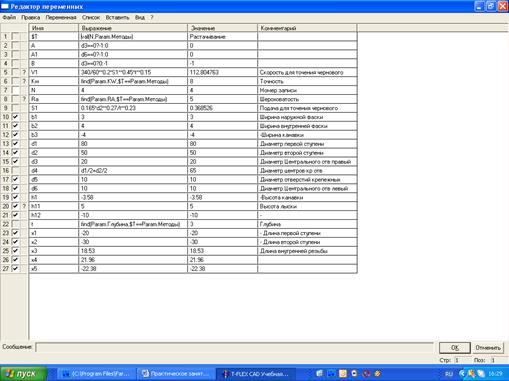Select the name cell of variable Ra
This screenshot has width=509, height=381.
click(x=54, y=99)
